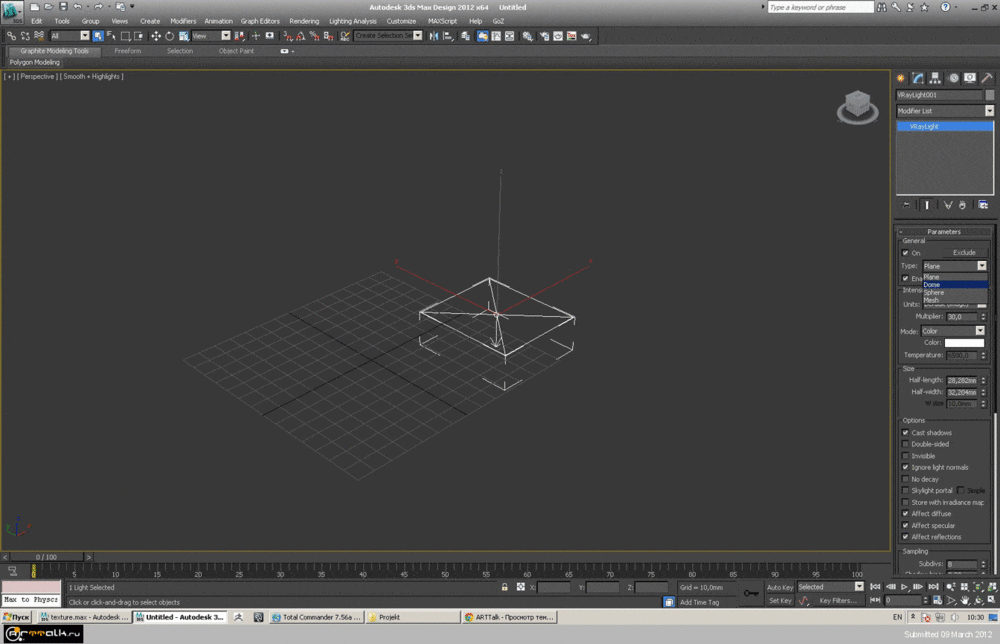Screen dimensions: 1000x644
Task: Click the Render Production teapot icon
Action: point(585,36)
